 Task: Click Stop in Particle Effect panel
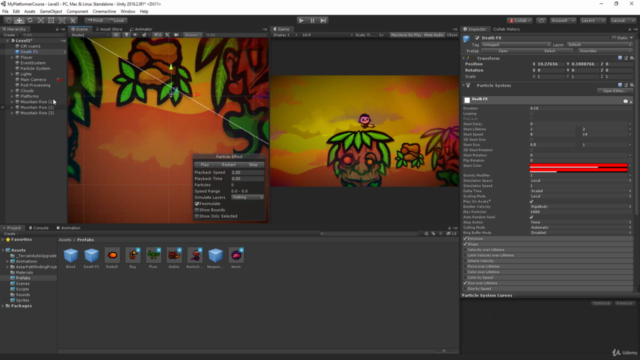pyautogui.click(x=253, y=165)
